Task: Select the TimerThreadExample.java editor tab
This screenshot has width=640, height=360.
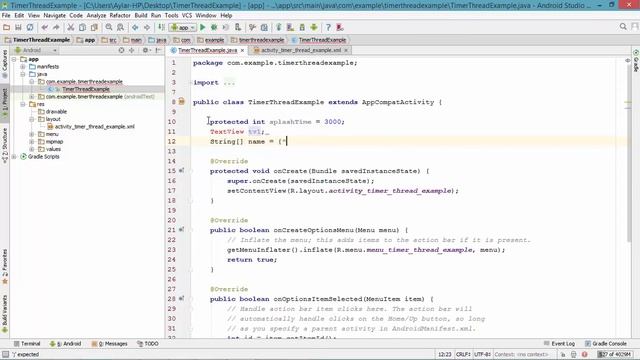Action: pyautogui.click(x=207, y=50)
